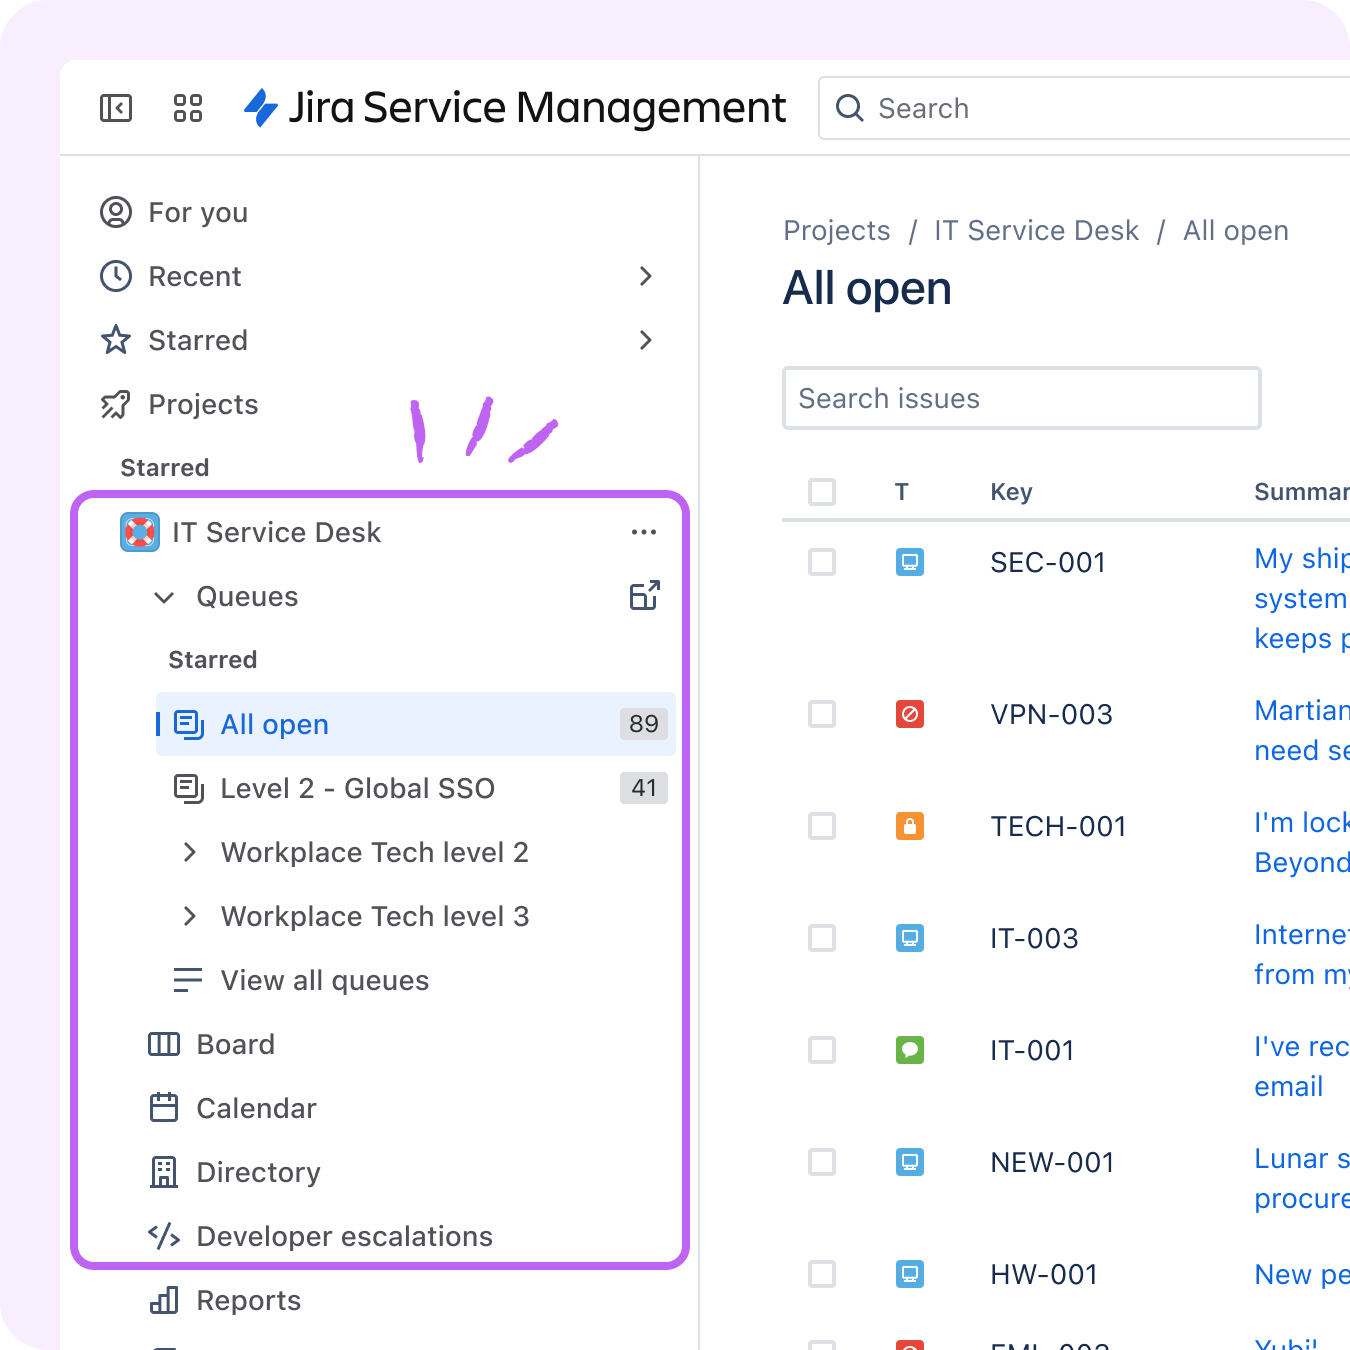This screenshot has width=1350, height=1350.
Task: Open Queues in a new window icon
Action: pos(644,594)
